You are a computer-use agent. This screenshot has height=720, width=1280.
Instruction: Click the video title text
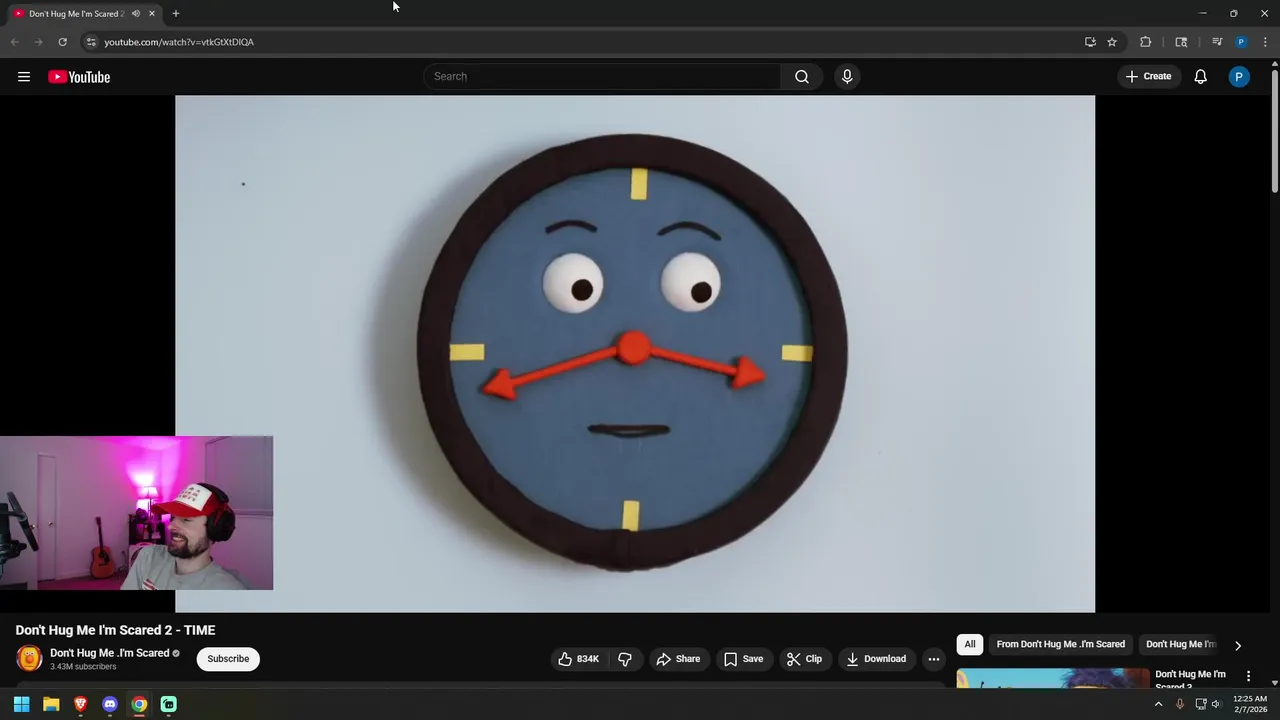(115, 630)
